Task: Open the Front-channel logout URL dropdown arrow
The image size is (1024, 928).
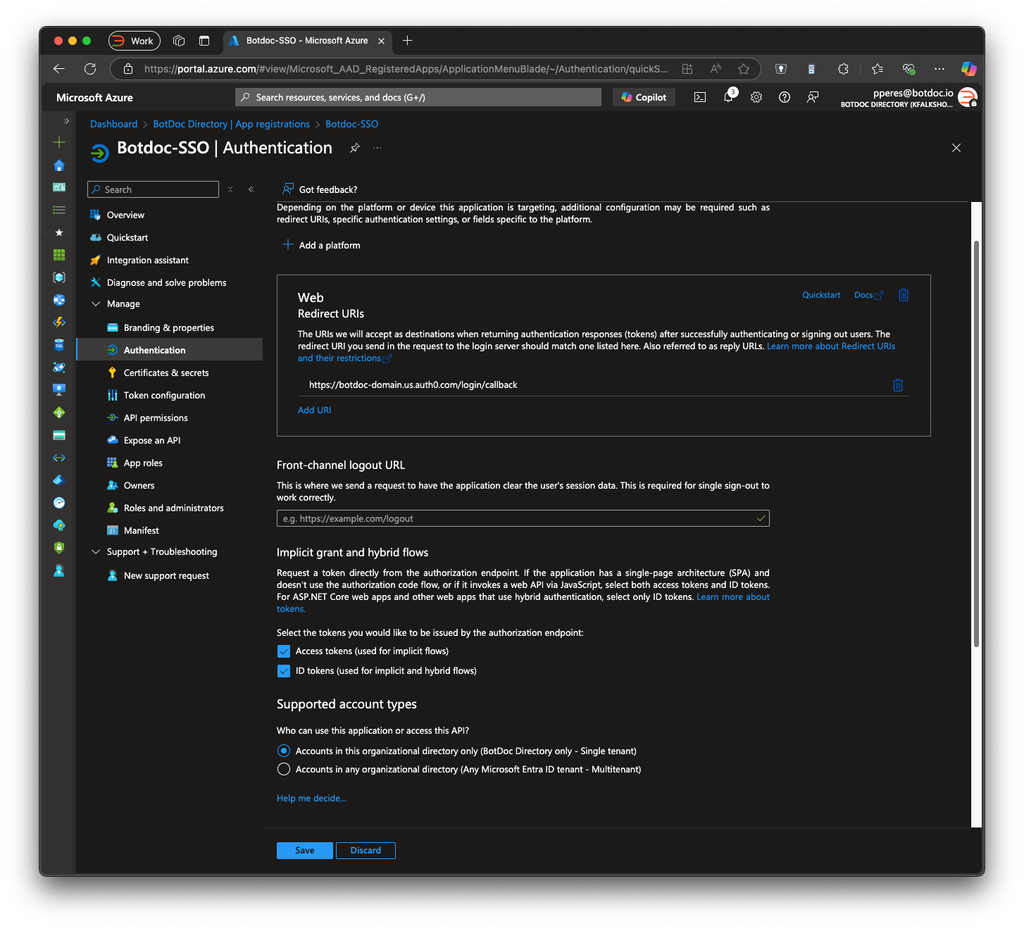Action: [761, 518]
